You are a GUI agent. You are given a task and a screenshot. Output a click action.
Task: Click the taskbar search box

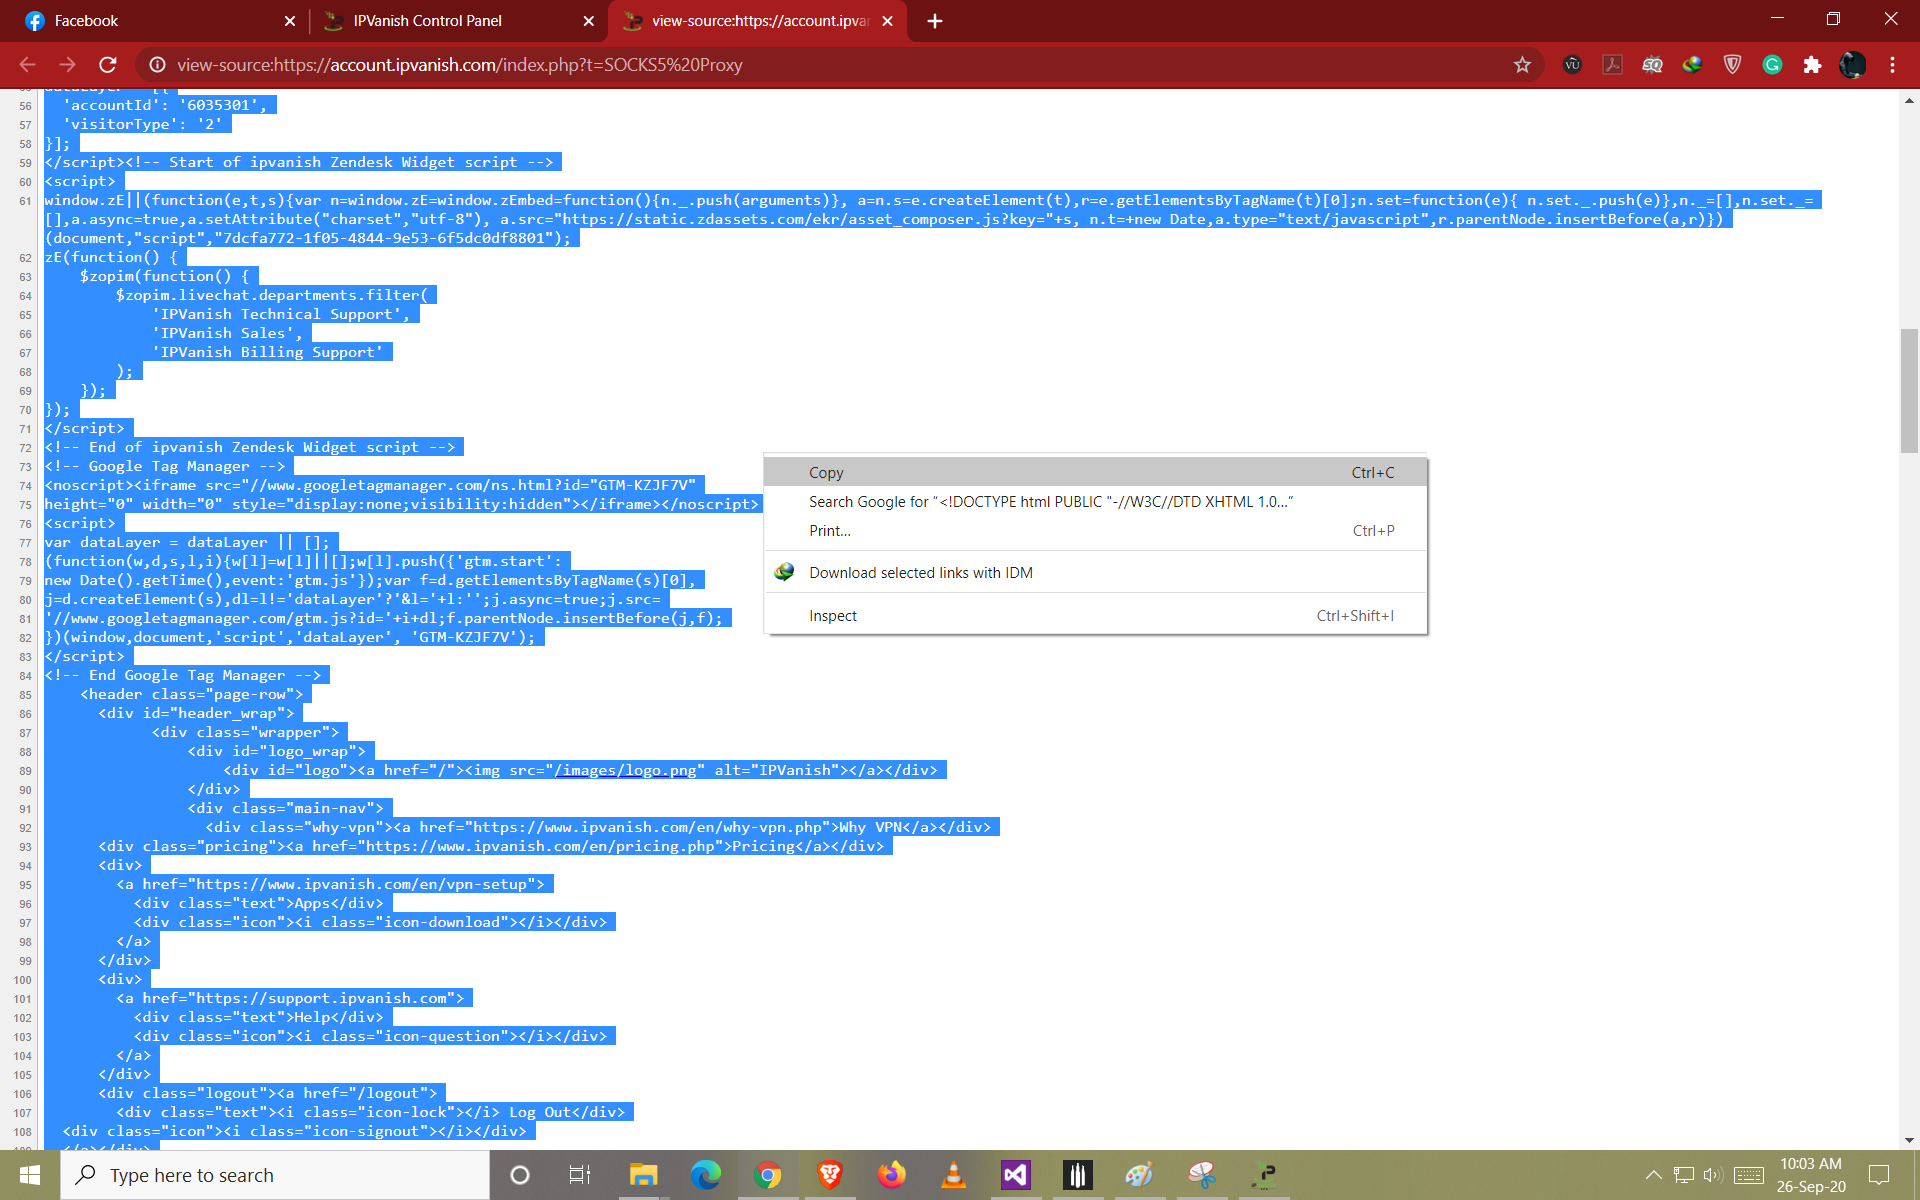click(x=275, y=1175)
